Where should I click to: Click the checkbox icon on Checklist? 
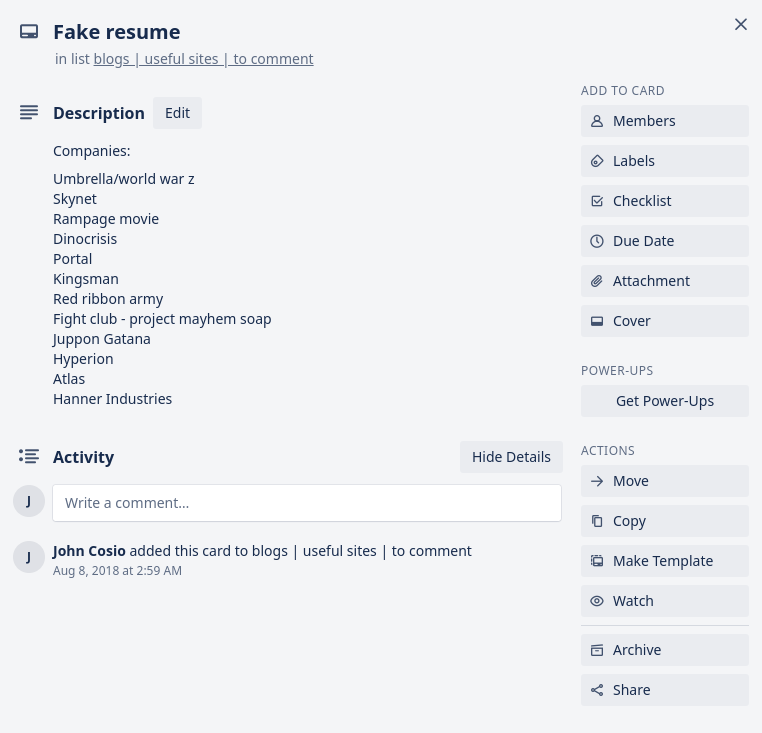[x=597, y=201]
